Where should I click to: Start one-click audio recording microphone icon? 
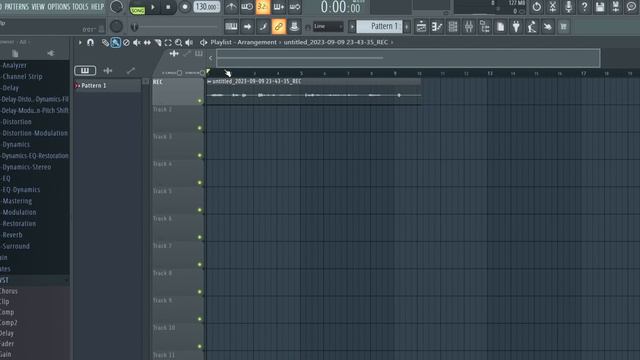click(568, 7)
